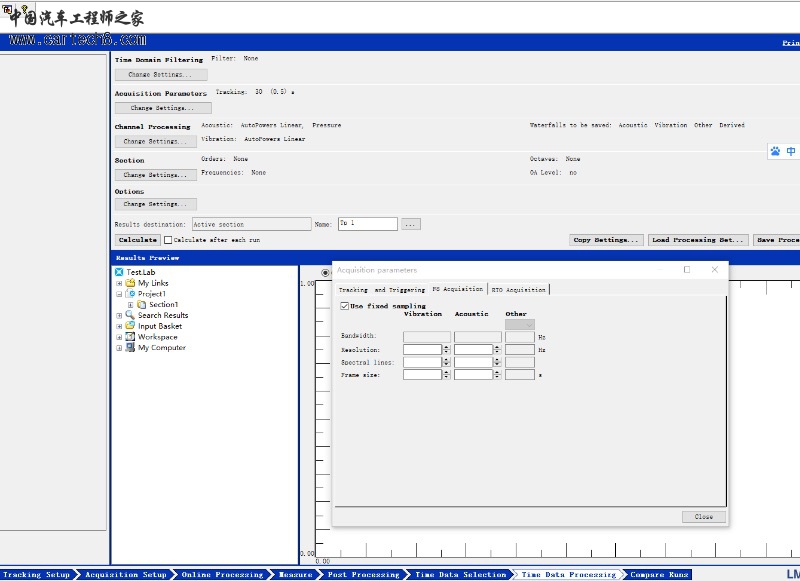
Task: Change Section settings
Action: [156, 174]
